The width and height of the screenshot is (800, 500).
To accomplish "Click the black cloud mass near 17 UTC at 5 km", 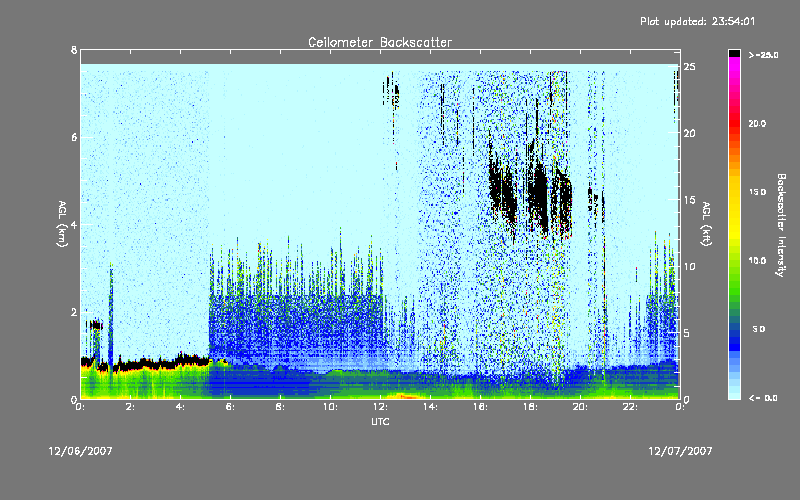I will click(x=503, y=191).
